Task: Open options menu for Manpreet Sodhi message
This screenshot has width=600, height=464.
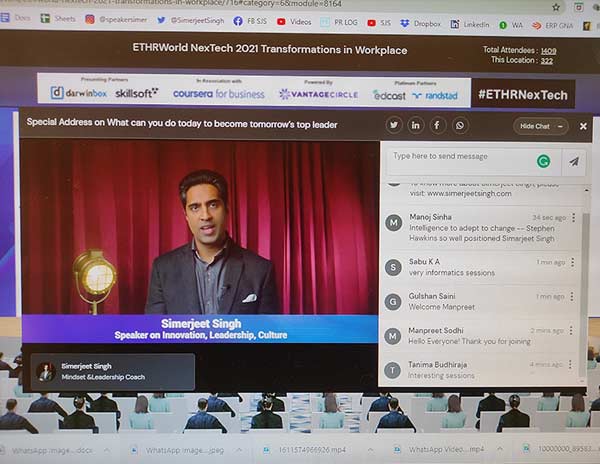Action: [571, 330]
